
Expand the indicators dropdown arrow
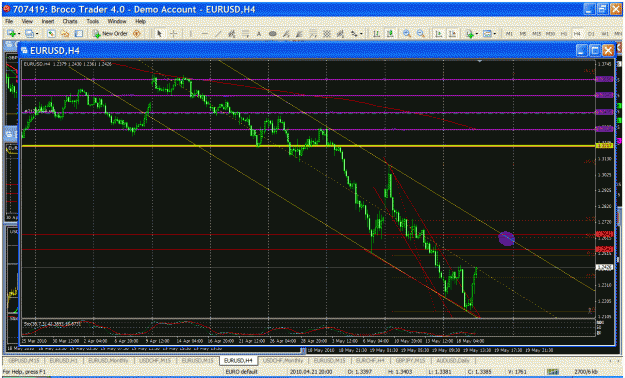[477, 34]
